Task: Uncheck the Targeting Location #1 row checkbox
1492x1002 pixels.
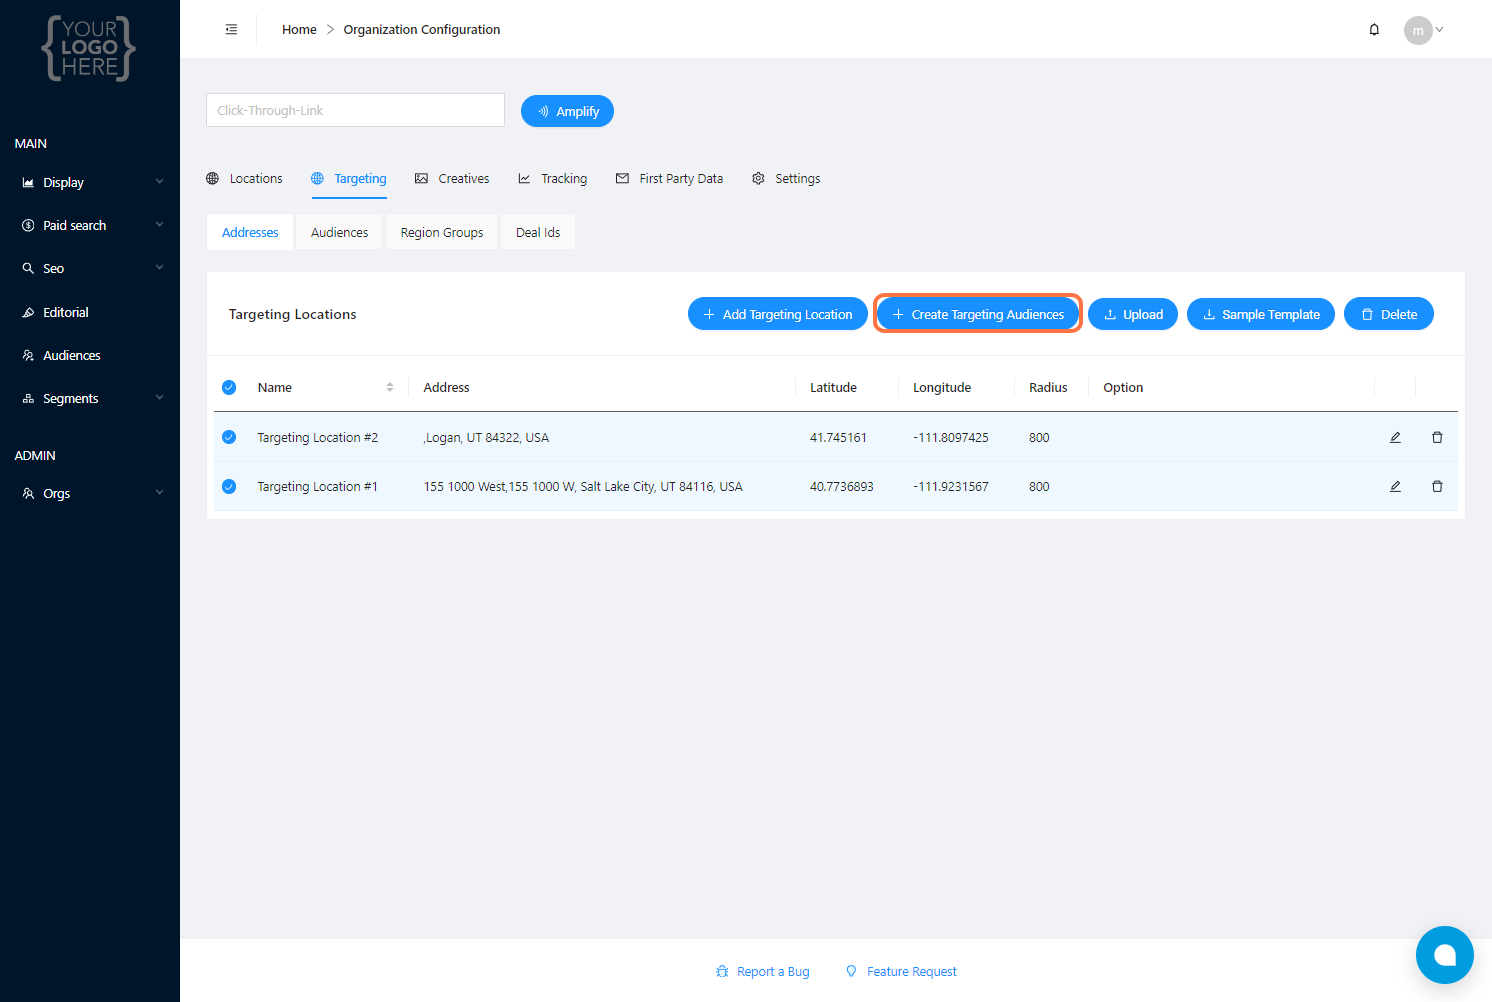Action: point(229,486)
